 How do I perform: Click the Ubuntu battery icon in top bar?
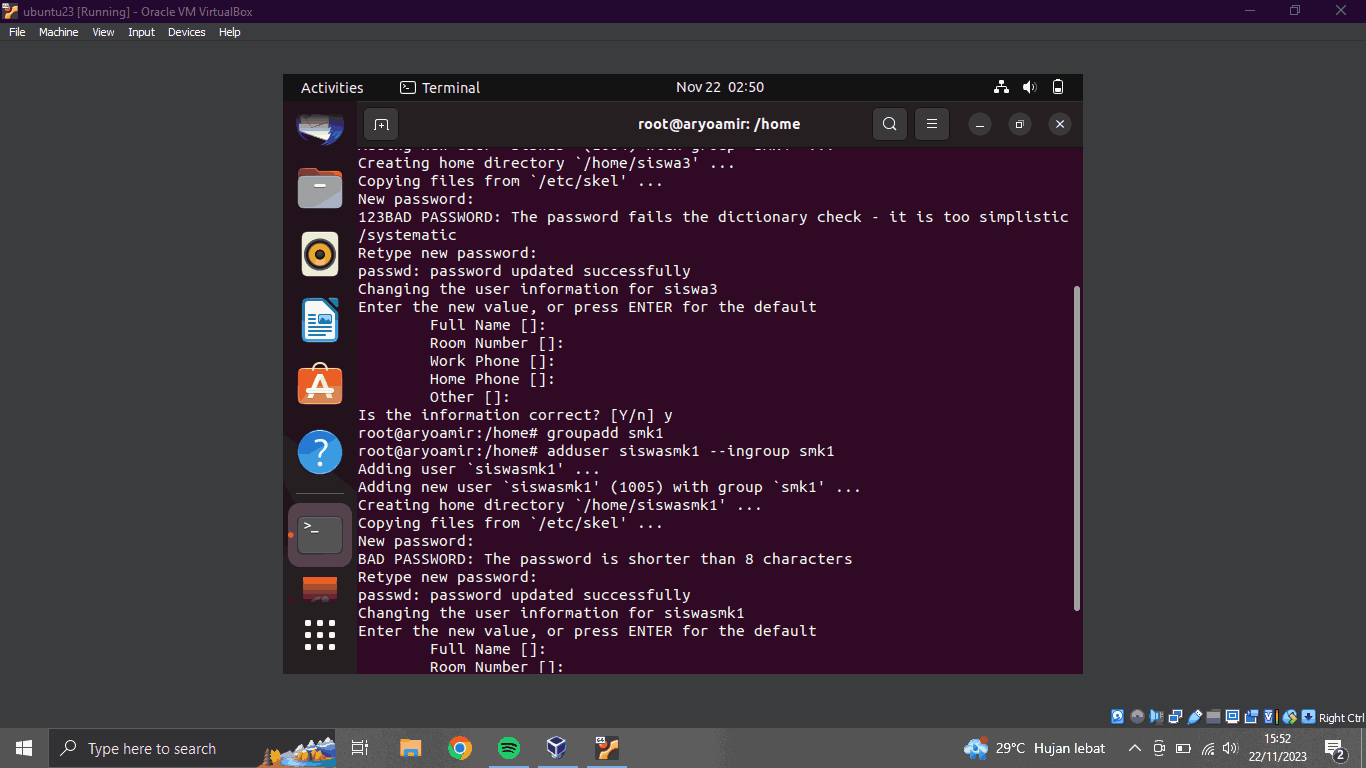1058,87
